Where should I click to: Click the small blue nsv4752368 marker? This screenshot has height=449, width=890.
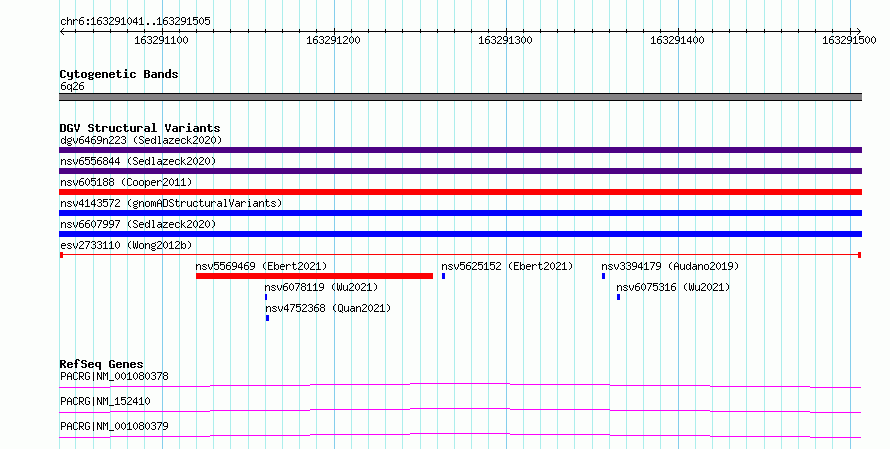coord(267,318)
